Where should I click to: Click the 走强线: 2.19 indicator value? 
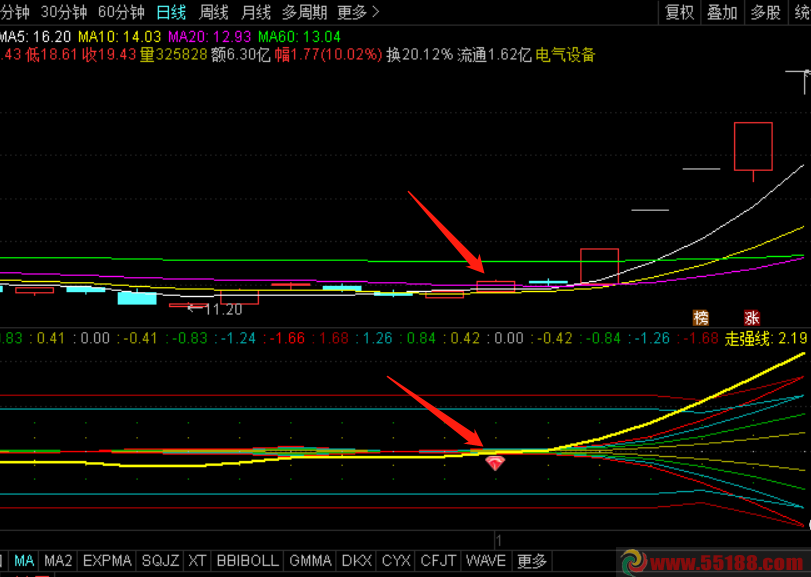(766, 339)
